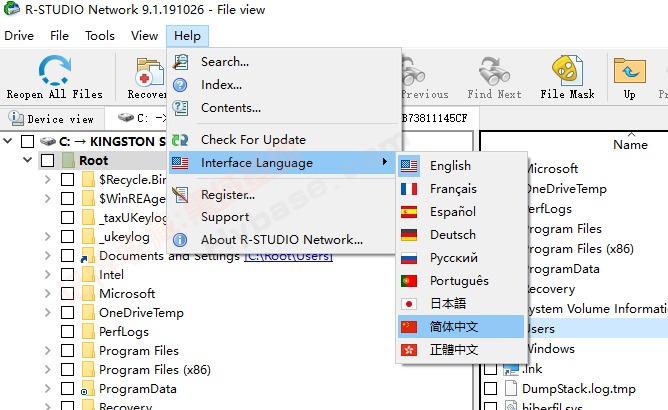The image size is (668, 410).
Task: Expand the $Recycle.Bin folder
Action: [x=48, y=179]
